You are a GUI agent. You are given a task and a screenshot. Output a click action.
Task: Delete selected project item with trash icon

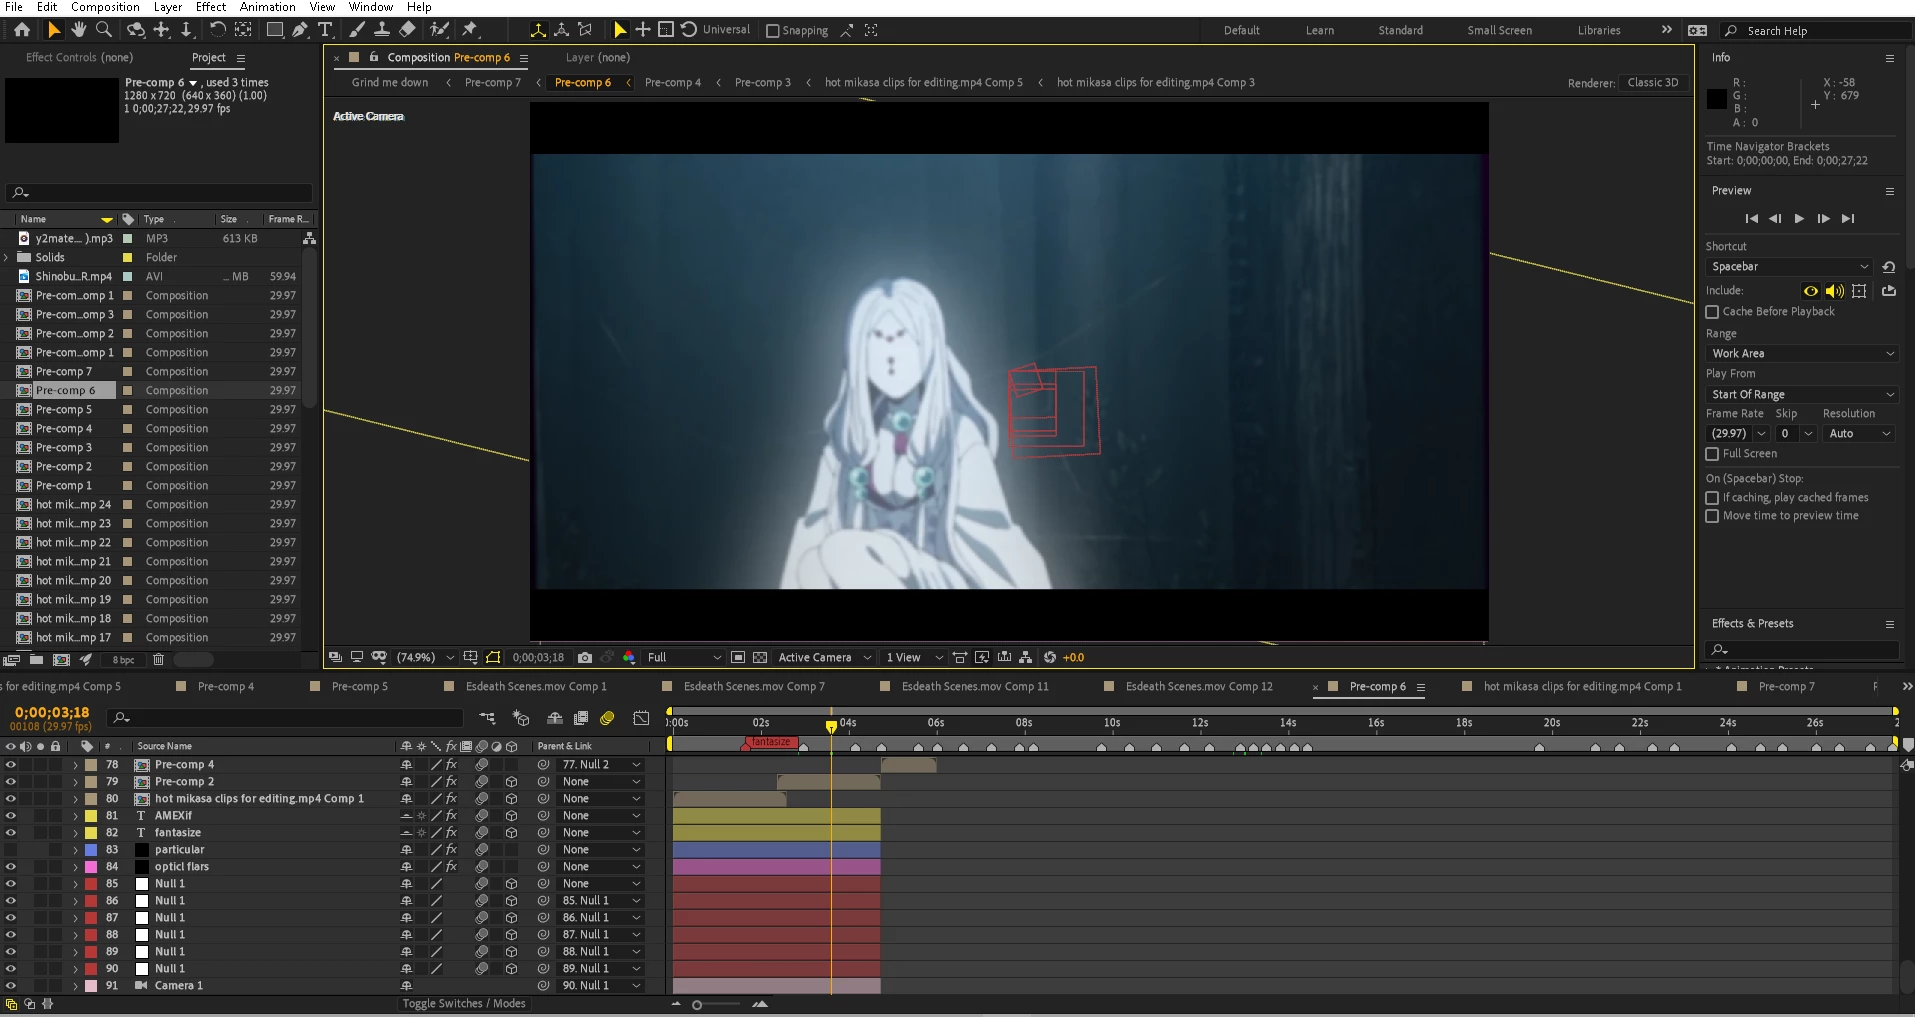coord(158,660)
